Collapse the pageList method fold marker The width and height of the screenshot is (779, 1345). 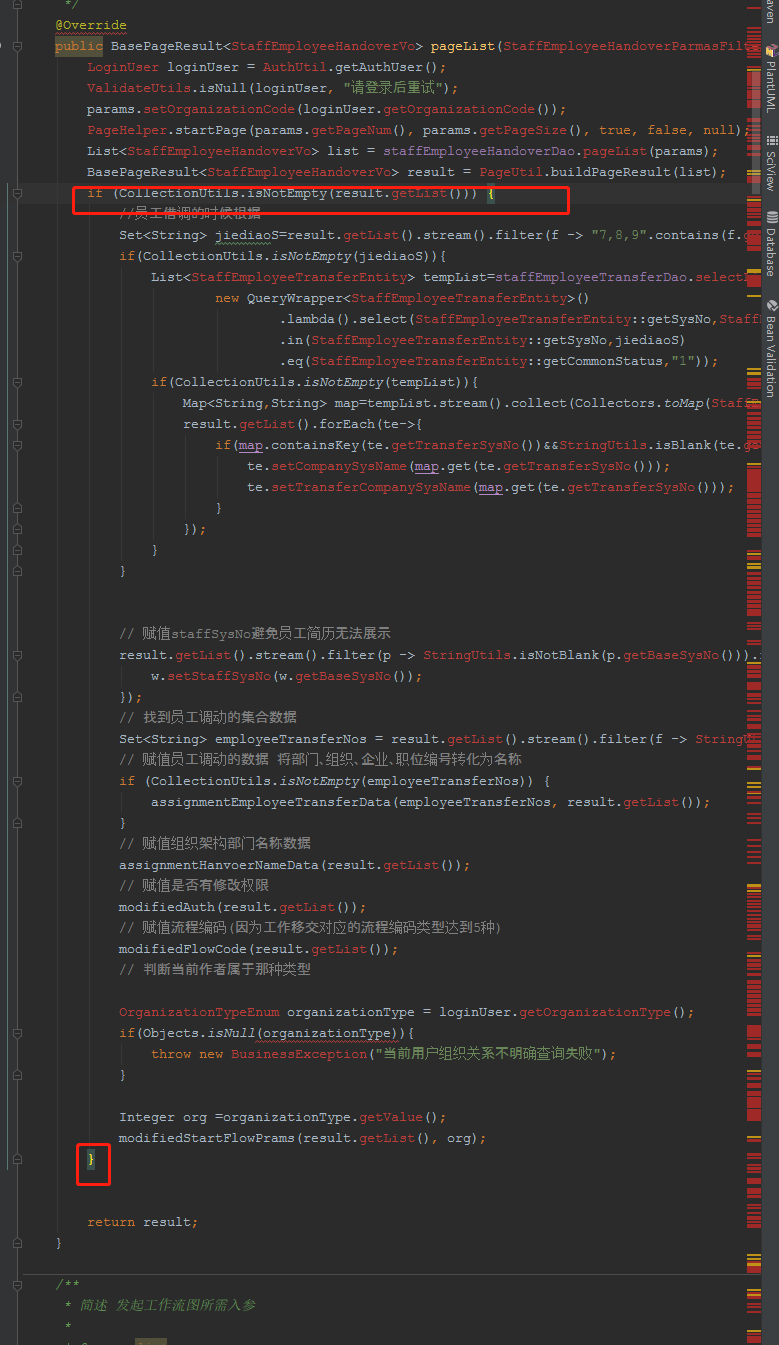17,46
